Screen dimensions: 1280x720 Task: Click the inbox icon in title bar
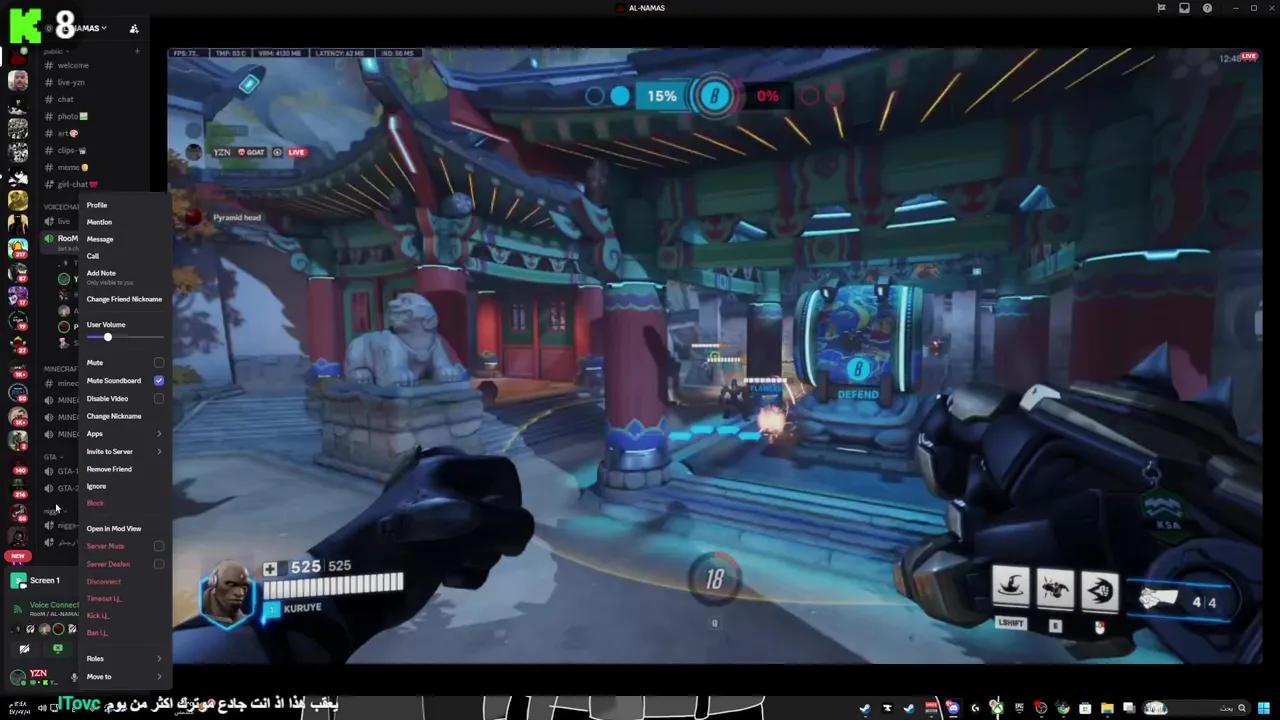pos(1184,8)
